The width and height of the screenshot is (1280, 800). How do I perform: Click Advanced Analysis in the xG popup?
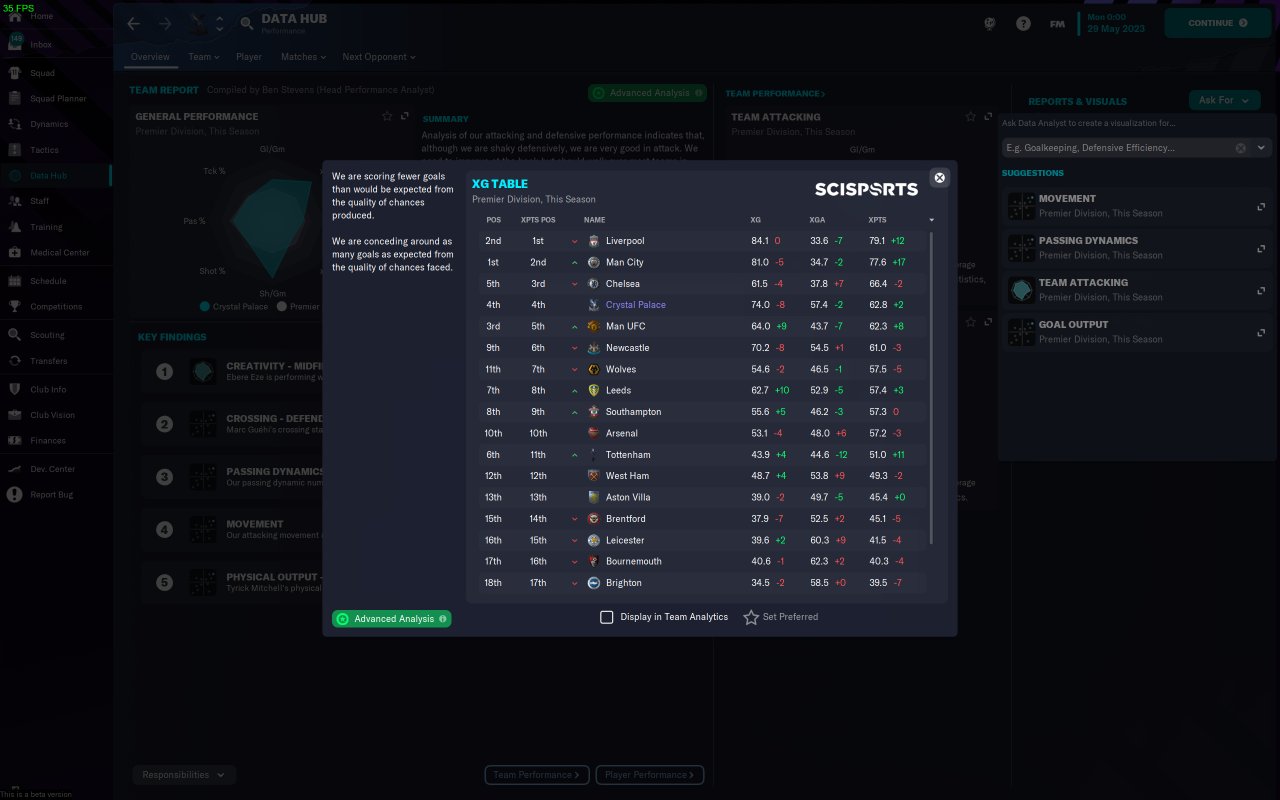[x=392, y=619]
